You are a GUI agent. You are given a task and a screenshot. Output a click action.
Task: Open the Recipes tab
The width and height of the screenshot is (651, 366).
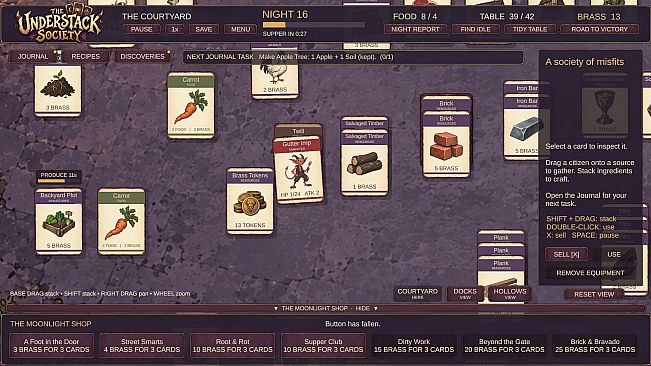coord(86,56)
